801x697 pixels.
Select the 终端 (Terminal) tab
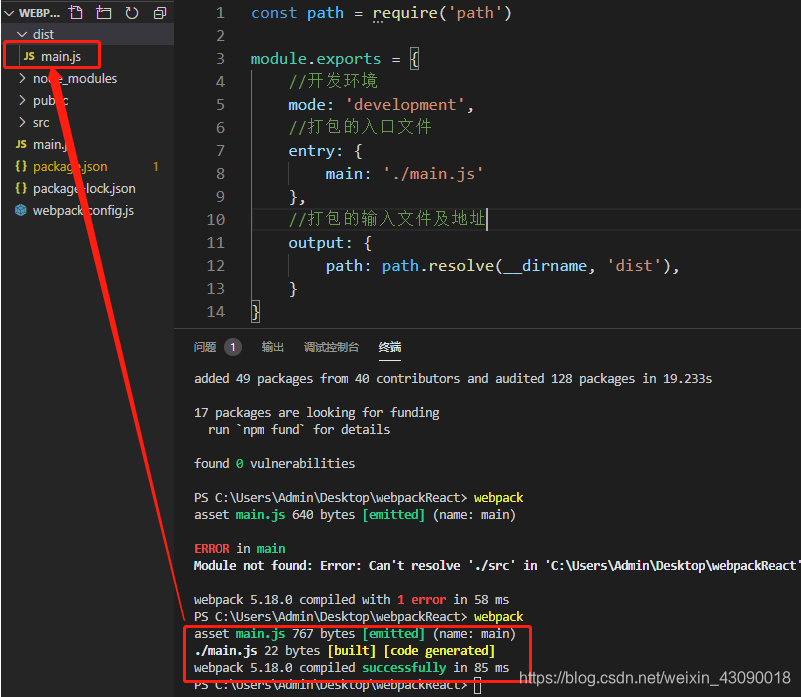[x=390, y=347]
